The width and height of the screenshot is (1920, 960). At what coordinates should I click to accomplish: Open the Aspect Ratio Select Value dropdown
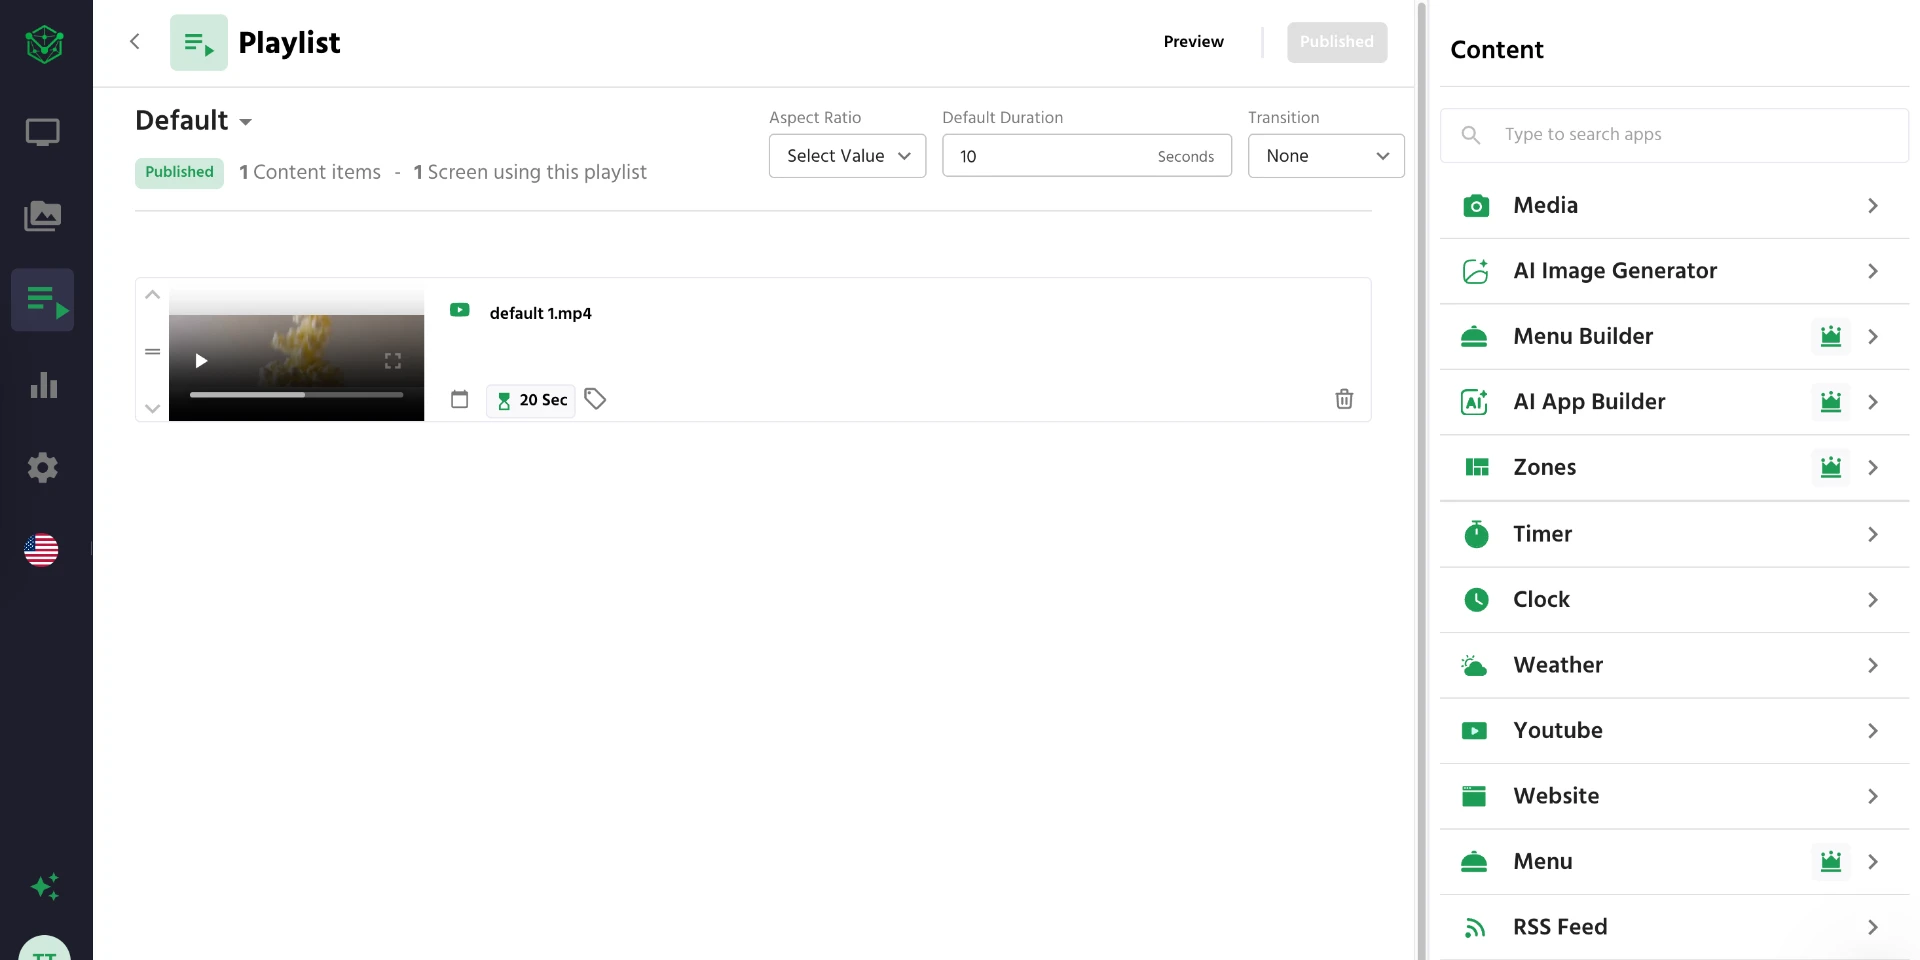pyautogui.click(x=847, y=156)
